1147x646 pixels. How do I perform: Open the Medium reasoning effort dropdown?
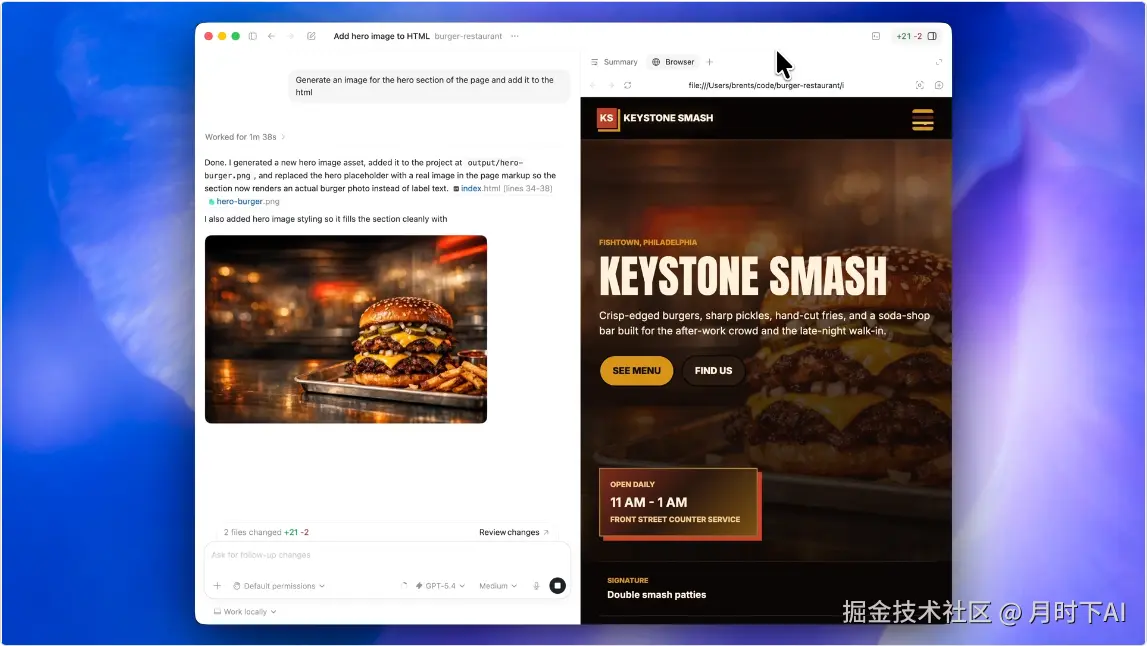[x=498, y=586]
